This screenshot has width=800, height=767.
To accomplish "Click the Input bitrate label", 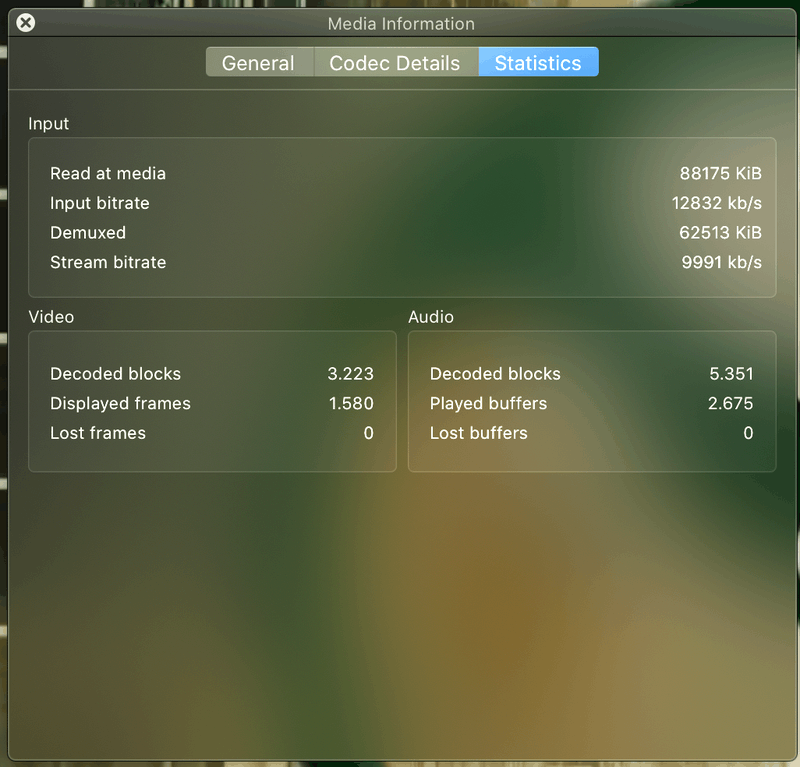I will (99, 203).
